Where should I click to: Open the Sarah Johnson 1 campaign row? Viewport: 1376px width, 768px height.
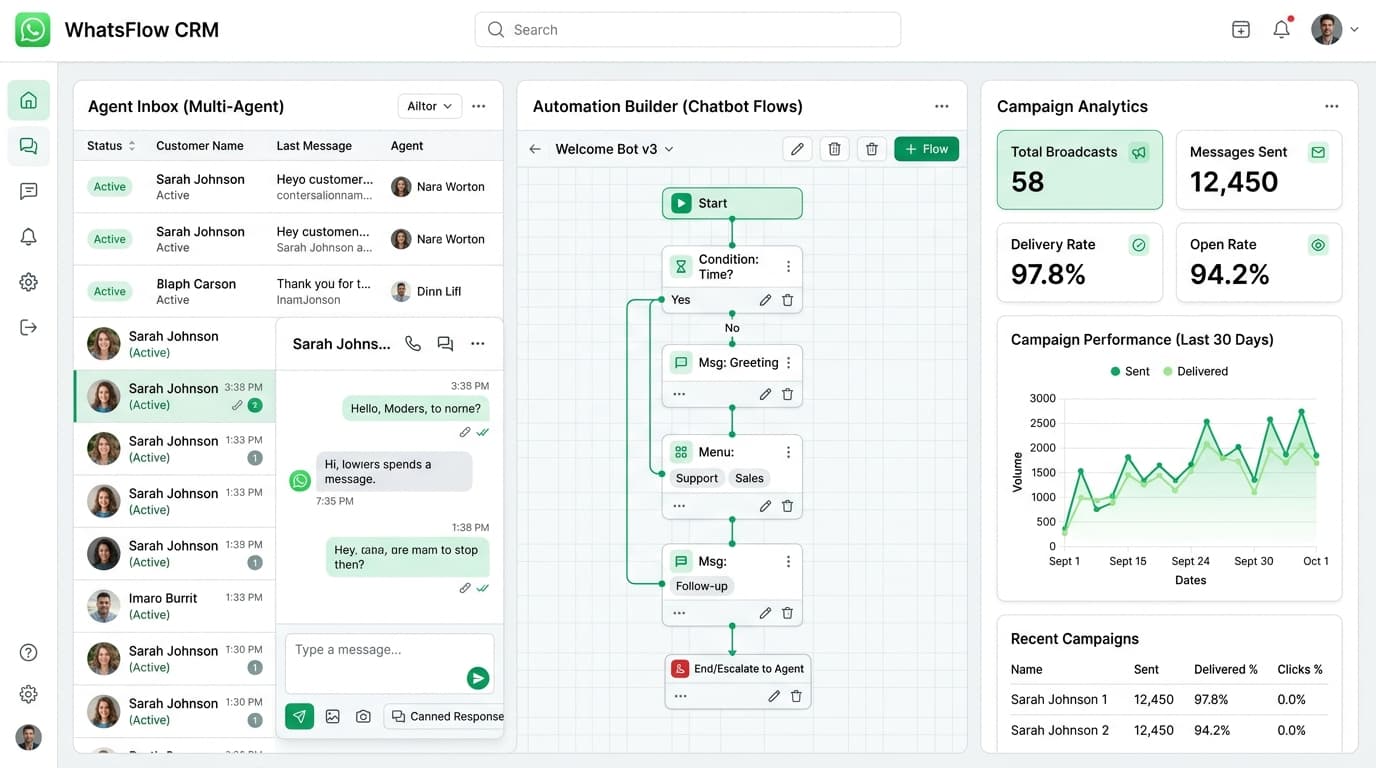point(1167,699)
